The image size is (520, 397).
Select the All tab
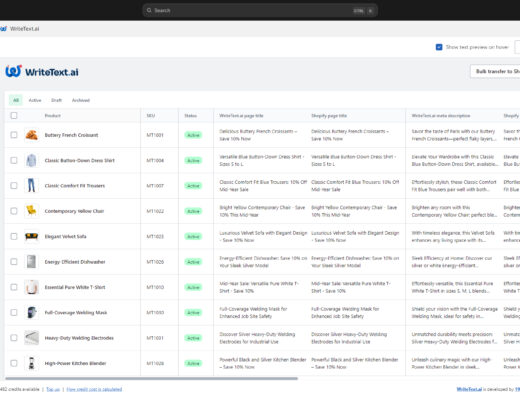point(16,100)
